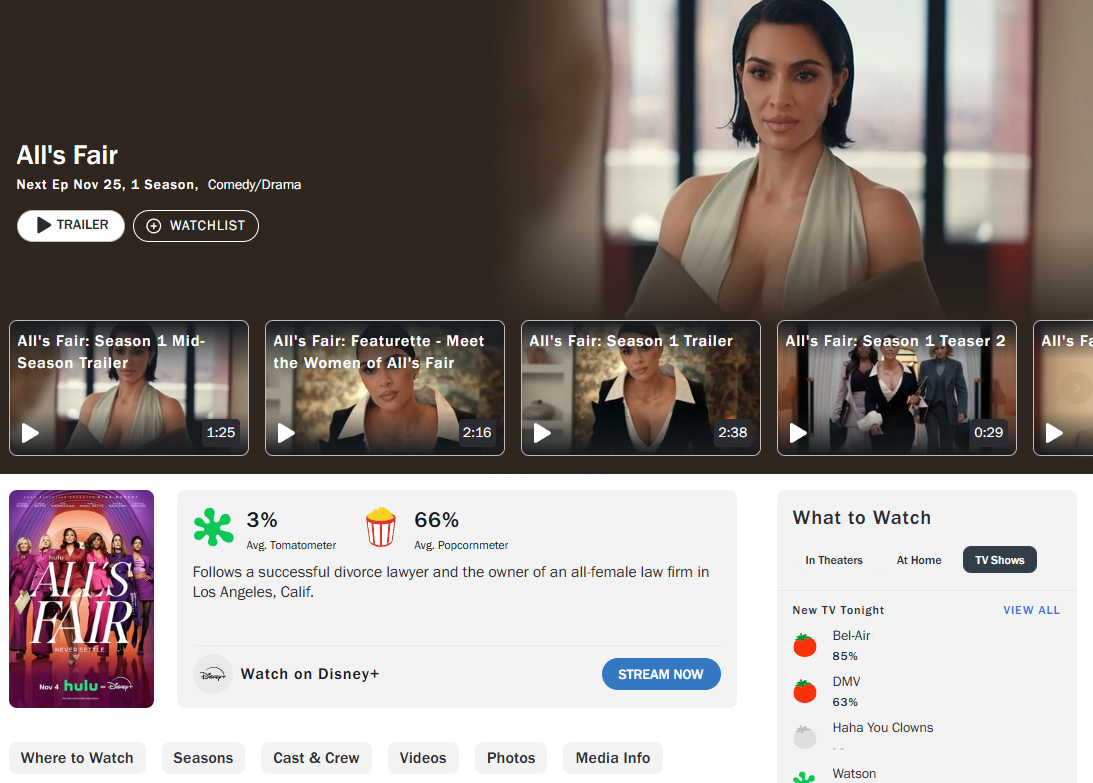Switch to the In Theaters tab
The width and height of the screenshot is (1093, 783).
834,560
